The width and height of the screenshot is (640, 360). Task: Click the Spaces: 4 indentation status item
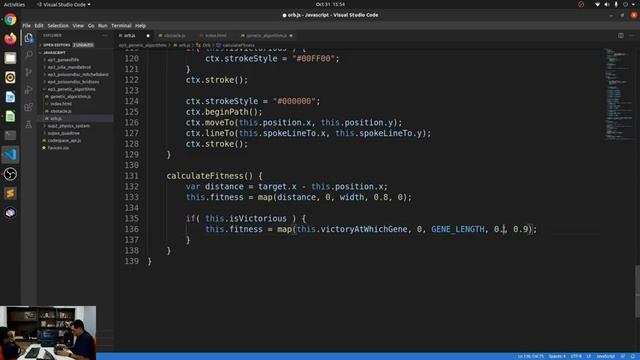557,356
